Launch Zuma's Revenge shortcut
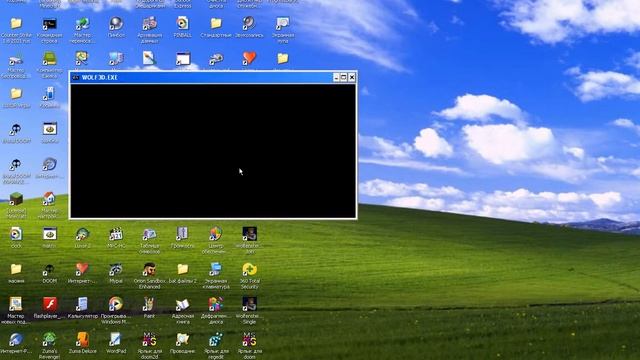This screenshot has height=360, width=640. (x=49, y=339)
